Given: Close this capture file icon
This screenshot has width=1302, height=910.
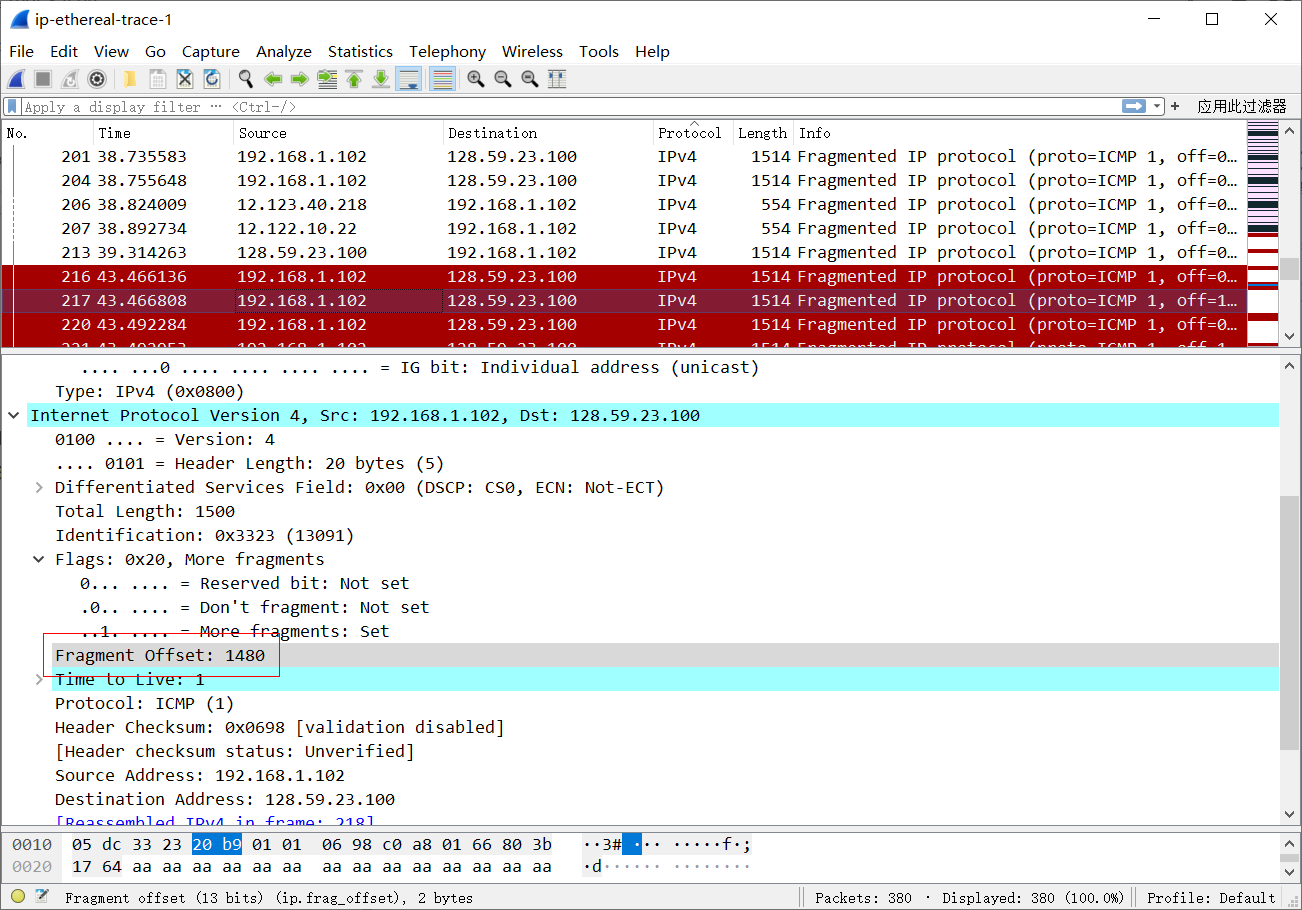Looking at the screenshot, I should click(x=184, y=79).
